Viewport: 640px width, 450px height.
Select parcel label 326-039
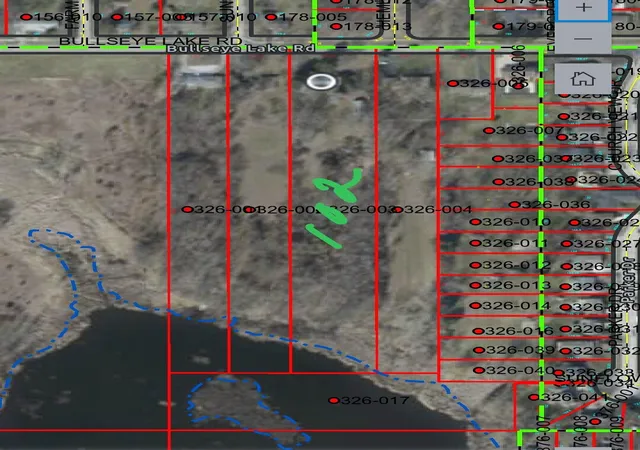(520, 350)
